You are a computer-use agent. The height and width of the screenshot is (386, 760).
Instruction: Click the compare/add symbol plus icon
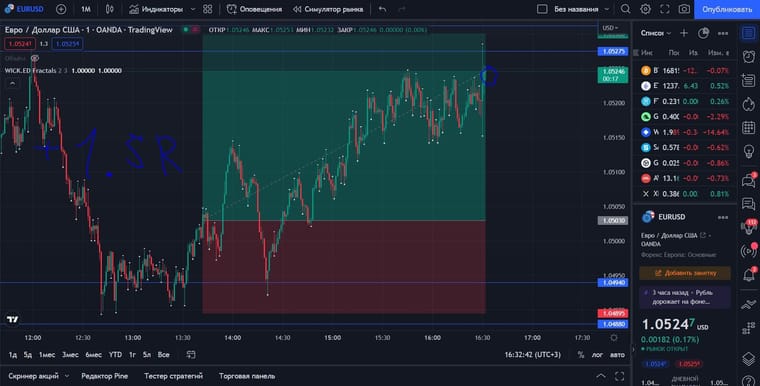click(61, 9)
